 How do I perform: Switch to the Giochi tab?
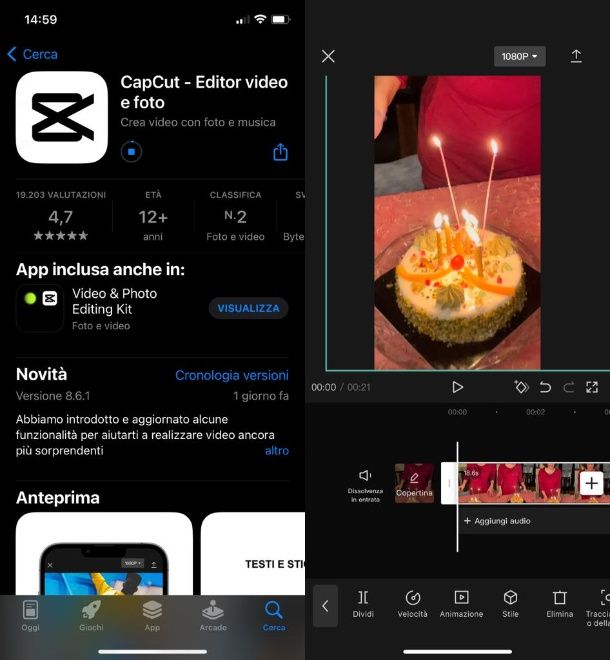click(91, 616)
